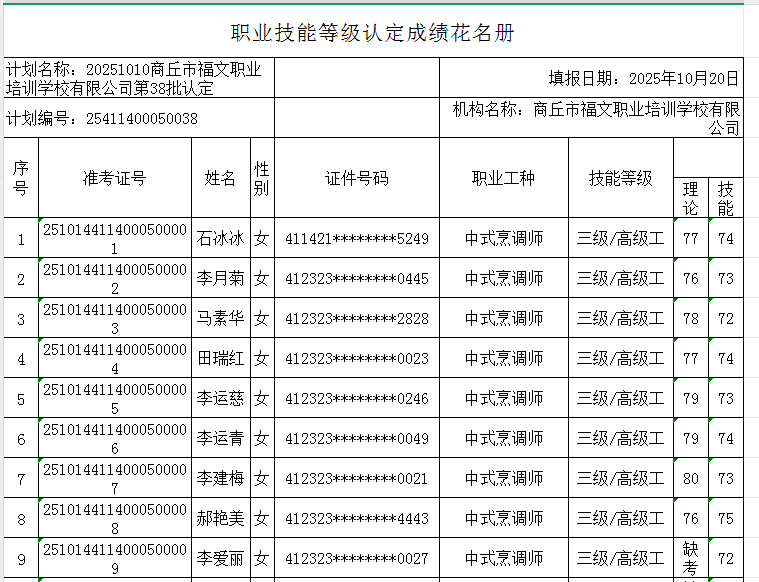Click the name cell 石冰冰
759x582 pixels.
click(220, 239)
